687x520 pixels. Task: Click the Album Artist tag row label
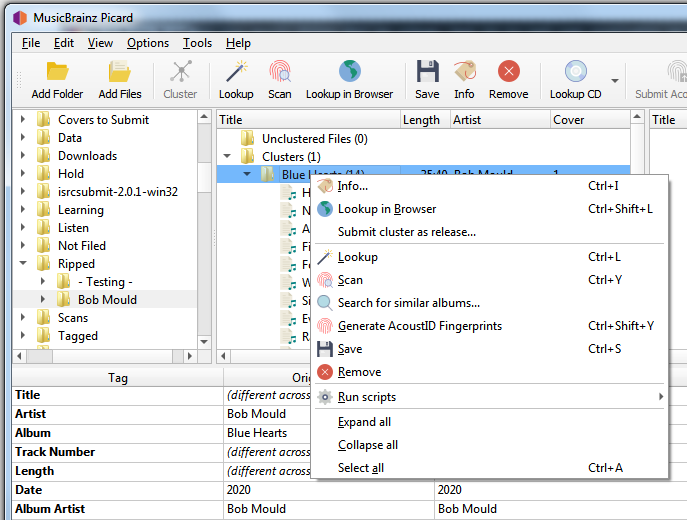coord(50,509)
